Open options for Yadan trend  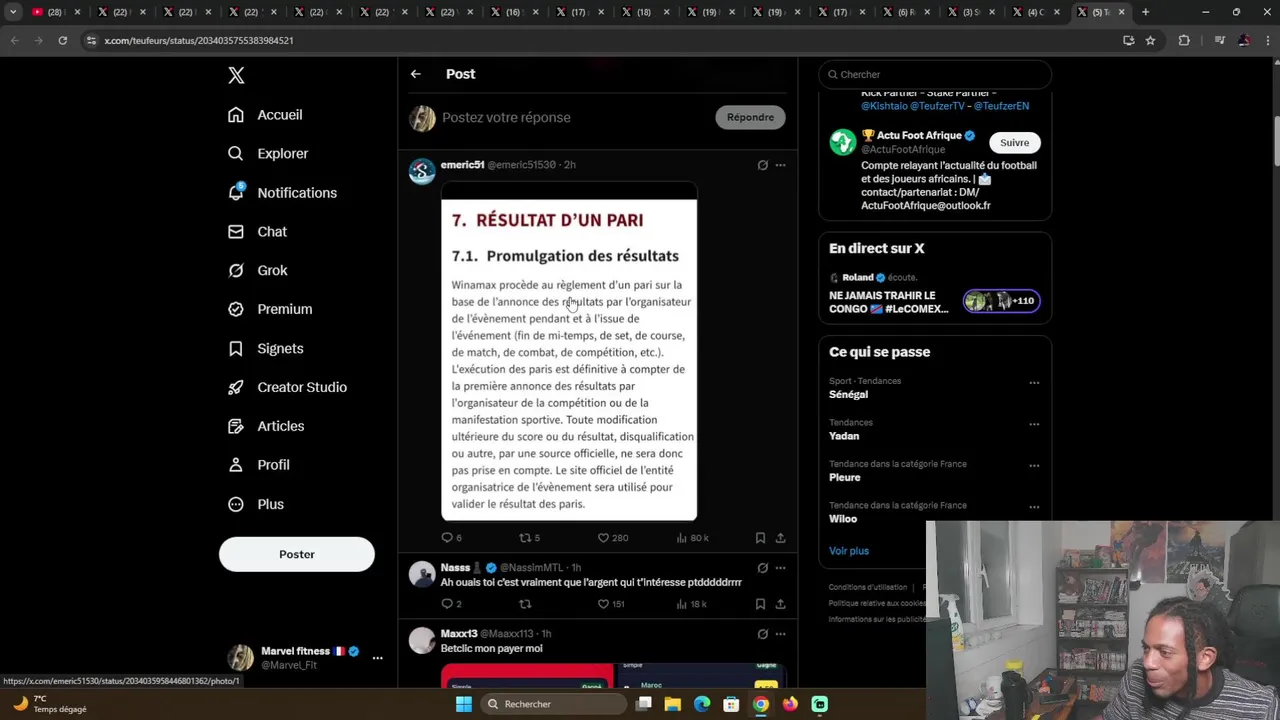[x=1034, y=424]
